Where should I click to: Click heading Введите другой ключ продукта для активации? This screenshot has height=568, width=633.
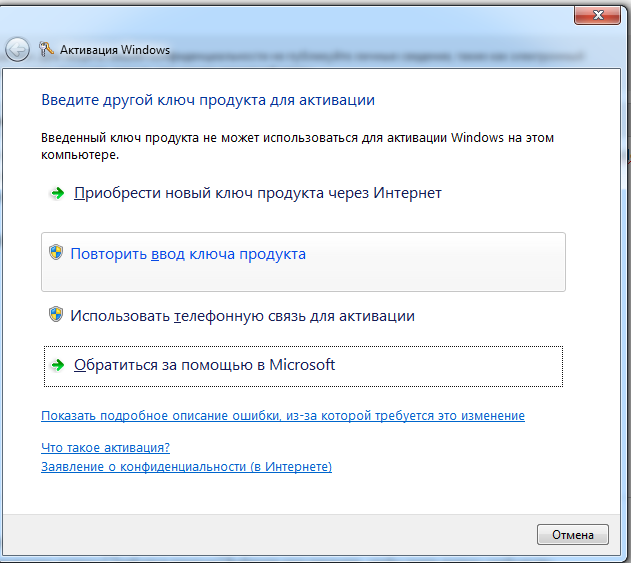coord(208,100)
